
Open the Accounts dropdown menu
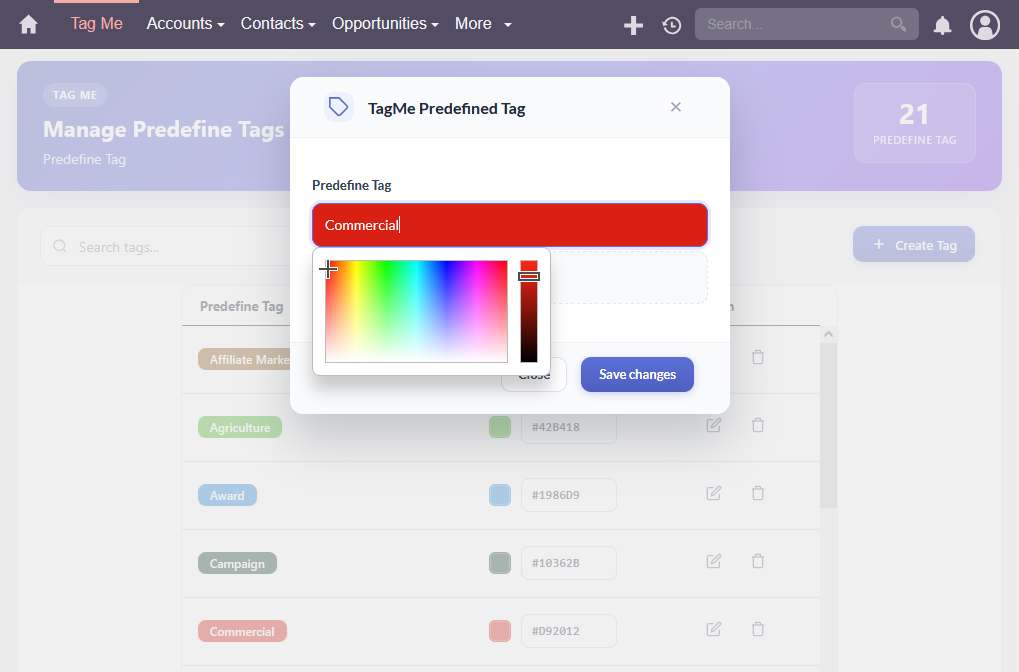point(185,24)
